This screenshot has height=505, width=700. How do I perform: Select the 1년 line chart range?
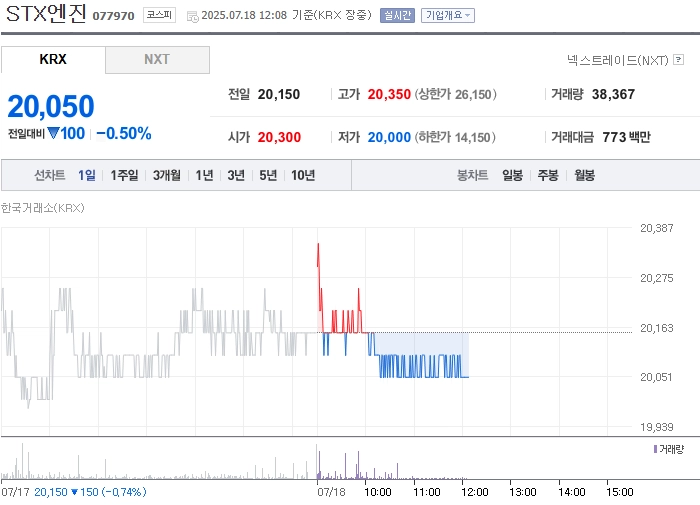204,175
